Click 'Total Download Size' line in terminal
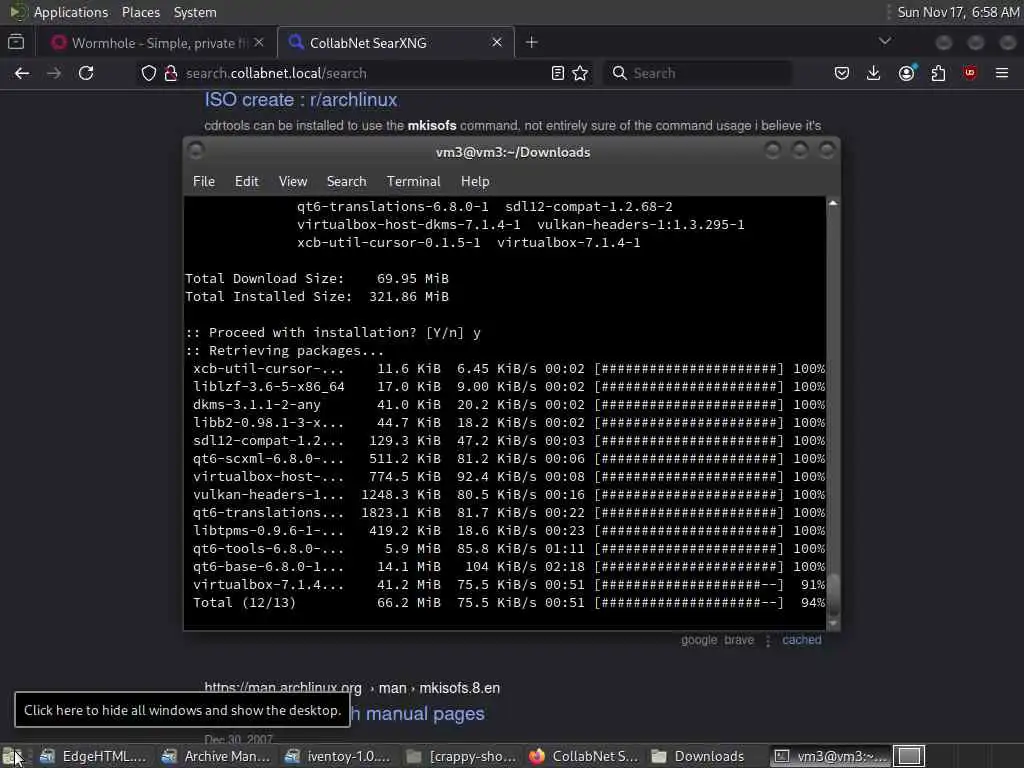 click(317, 279)
